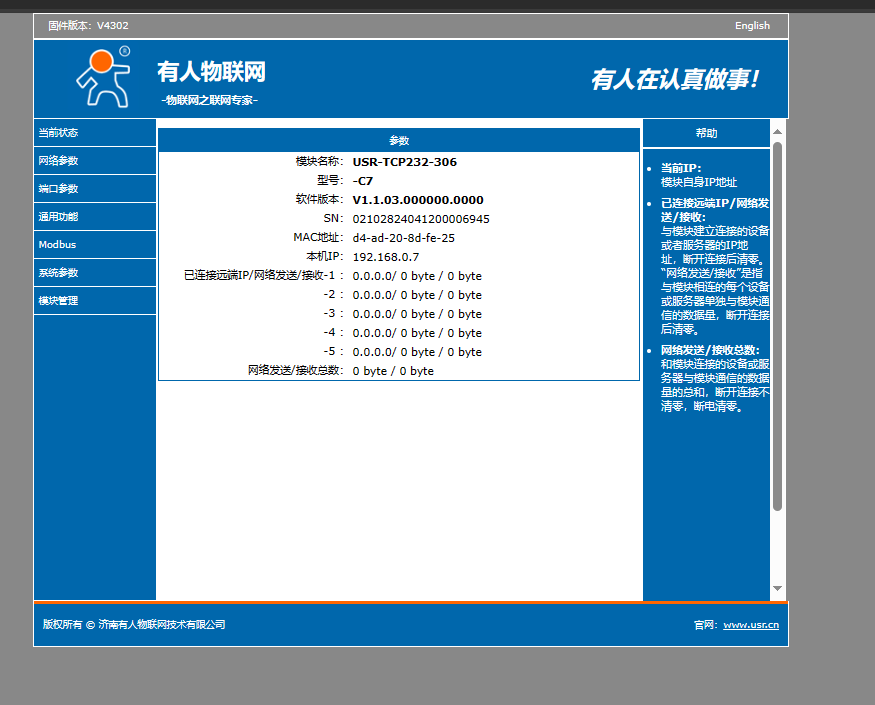Click 当前IP: help heading
The image size is (875, 705).
pos(681,168)
